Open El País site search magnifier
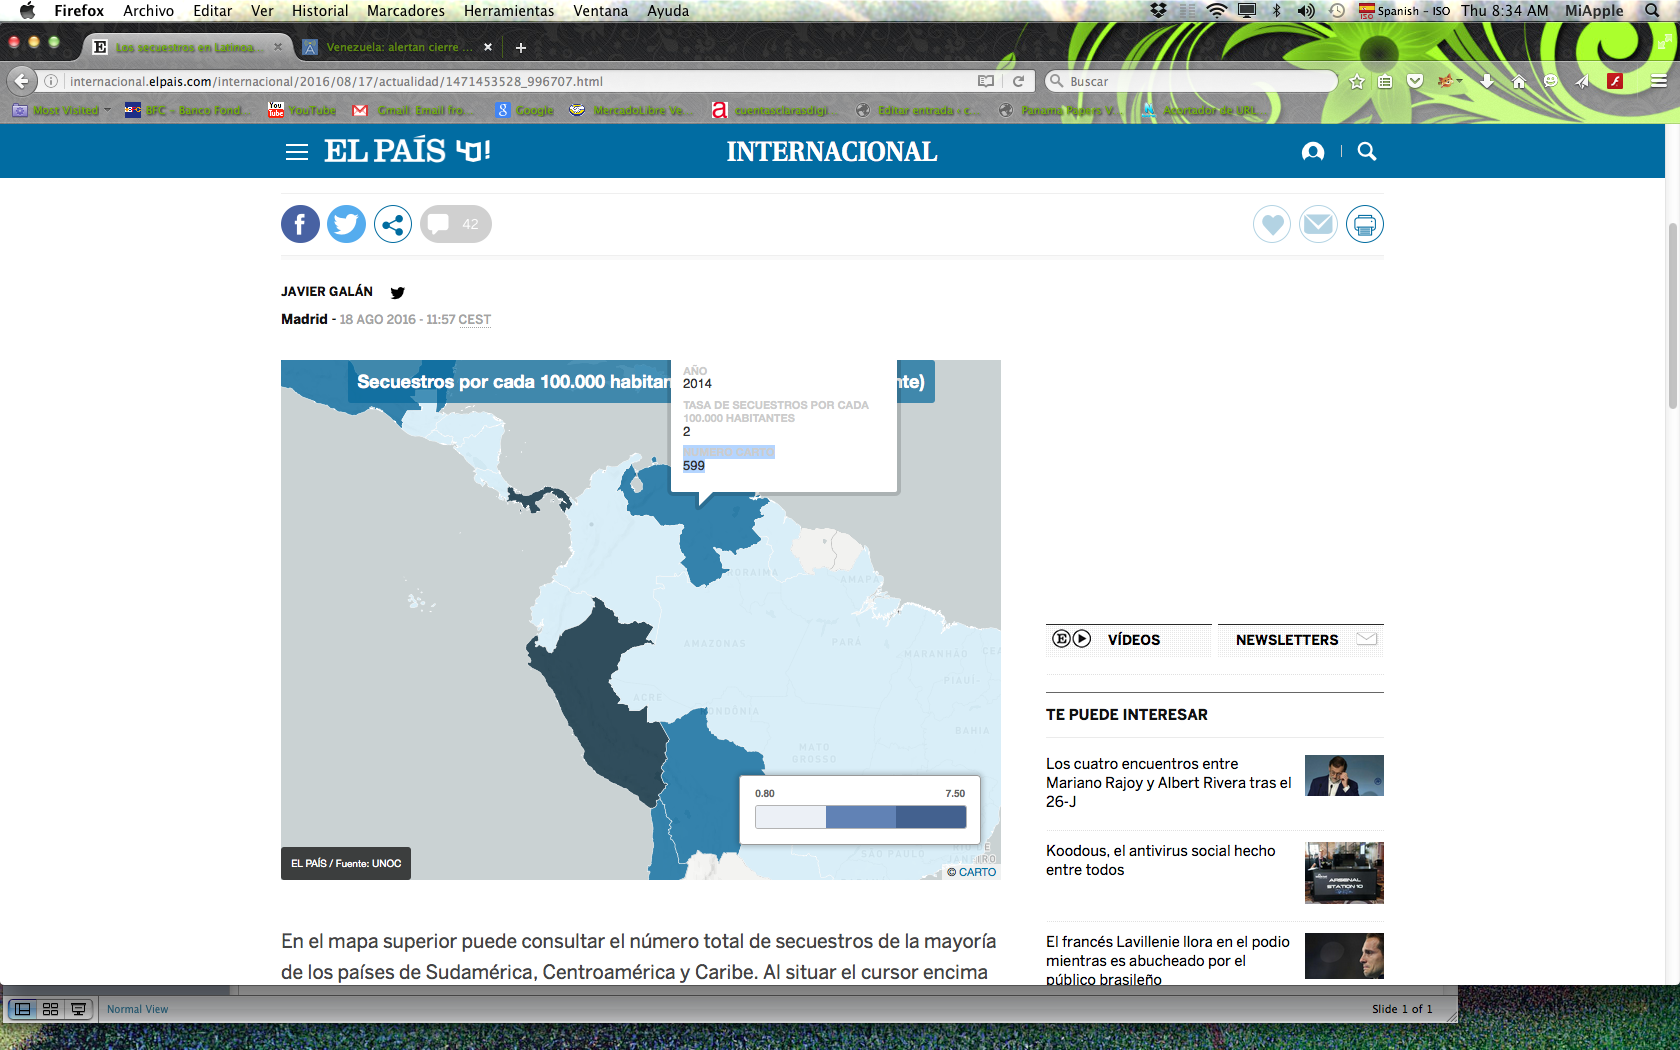 pyautogui.click(x=1366, y=151)
